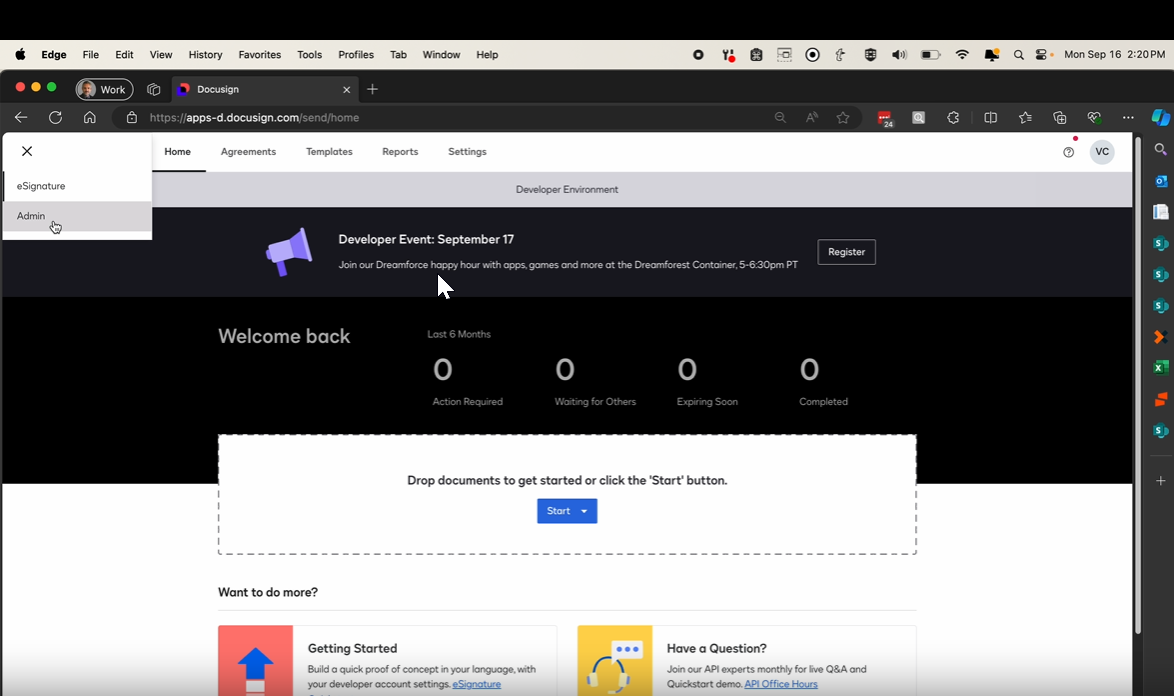
Task: Open the Agreements tab
Action: point(248,152)
